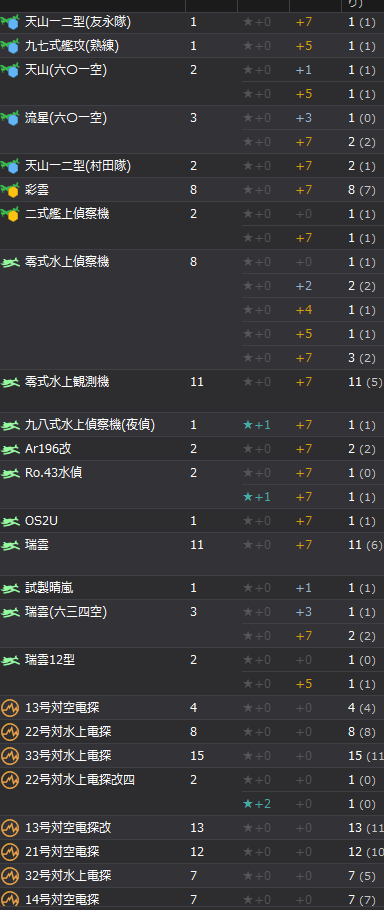Click the yellow recon plane icon beside 彩雲
This screenshot has width=384, height=910.
[x=10, y=190]
